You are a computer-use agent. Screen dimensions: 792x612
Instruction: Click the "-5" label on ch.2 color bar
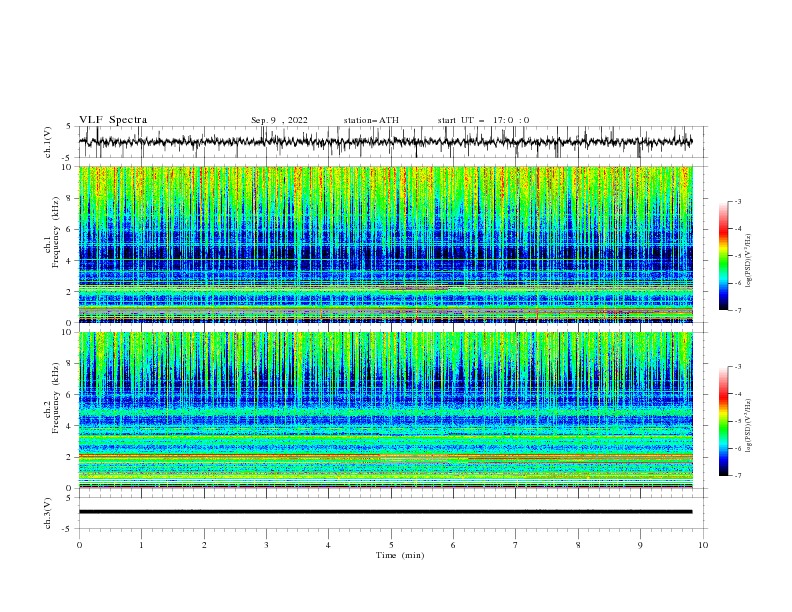738,421
